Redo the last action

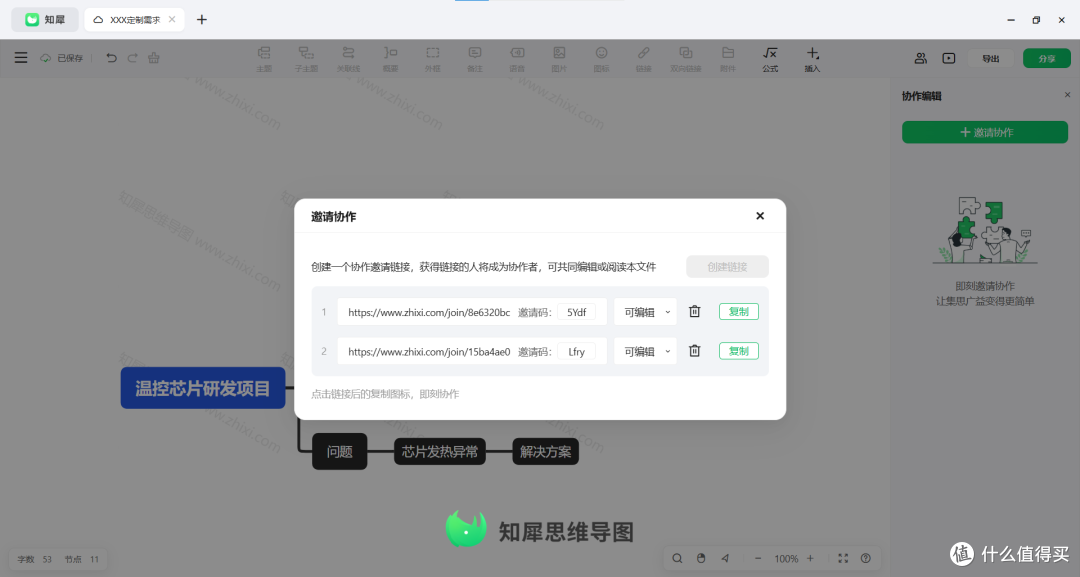point(132,58)
